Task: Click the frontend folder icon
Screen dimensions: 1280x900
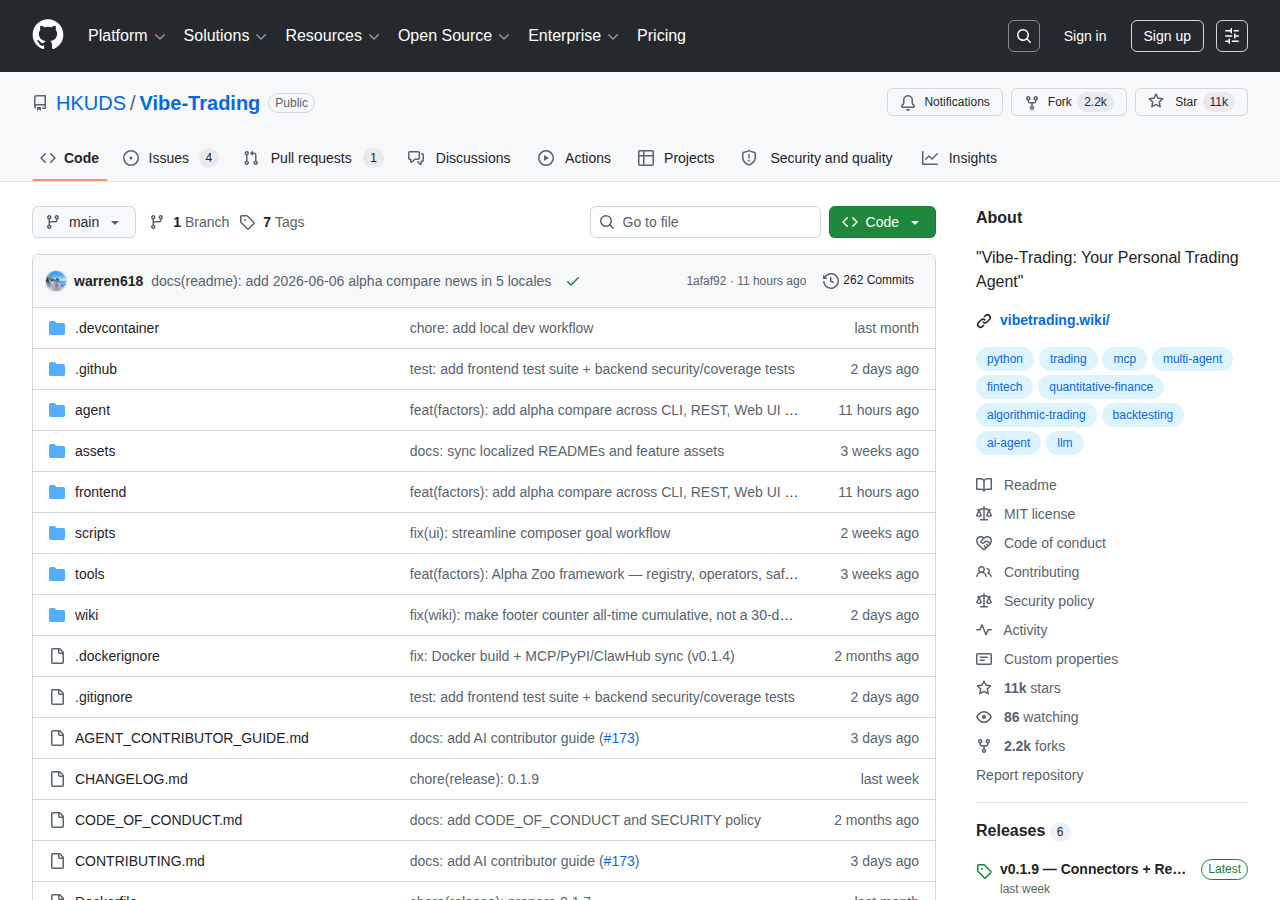Action: click(x=57, y=492)
